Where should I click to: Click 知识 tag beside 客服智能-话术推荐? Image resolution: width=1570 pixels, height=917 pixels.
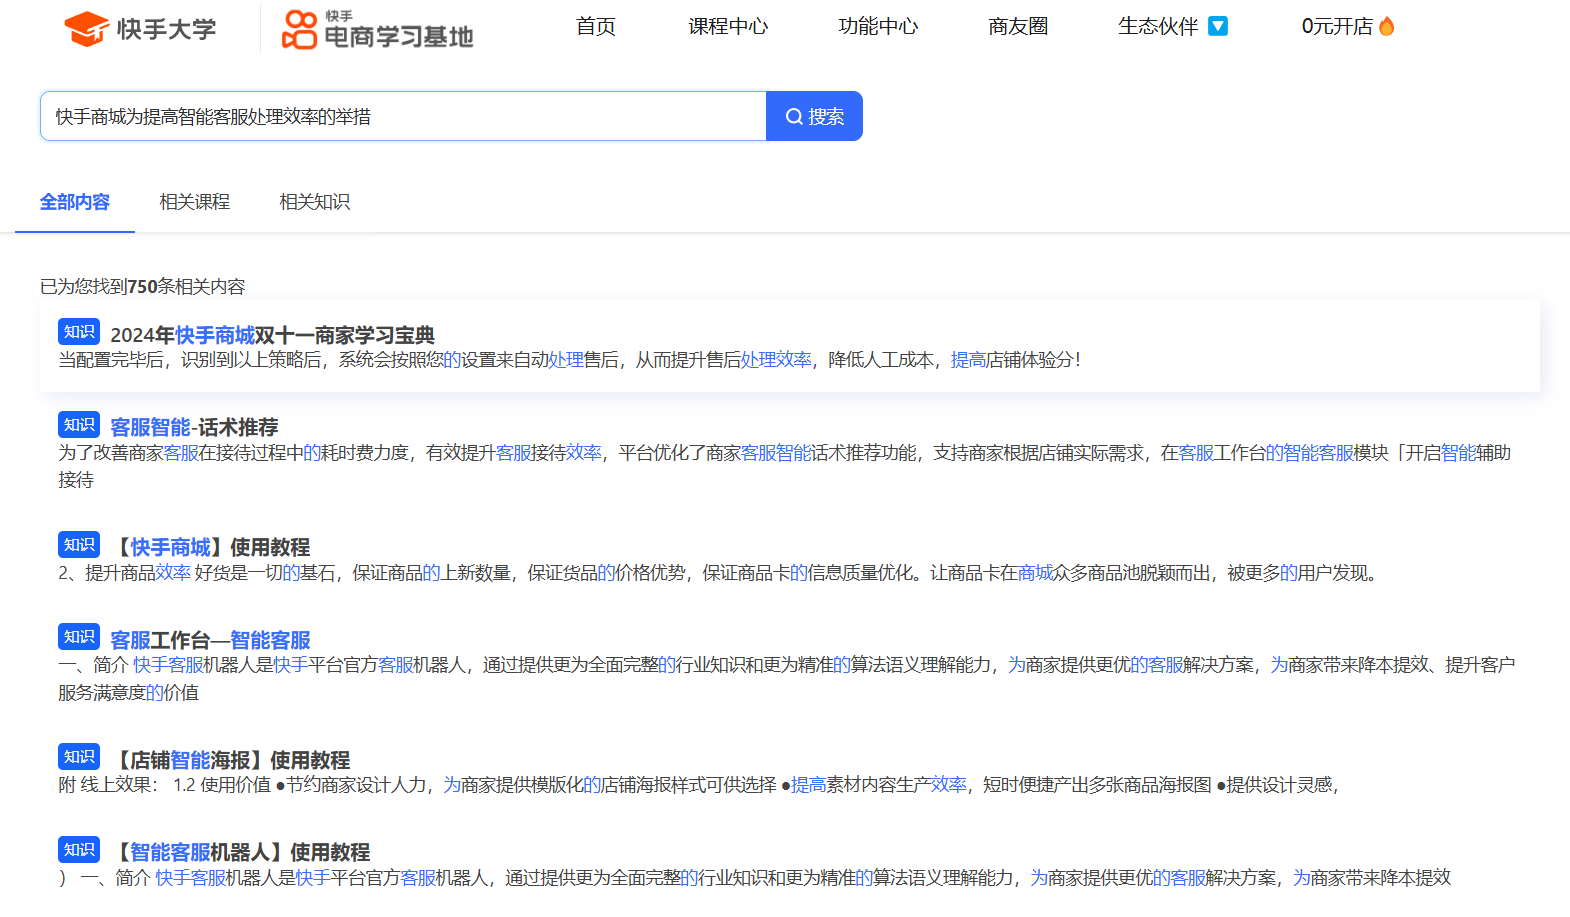[79, 425]
